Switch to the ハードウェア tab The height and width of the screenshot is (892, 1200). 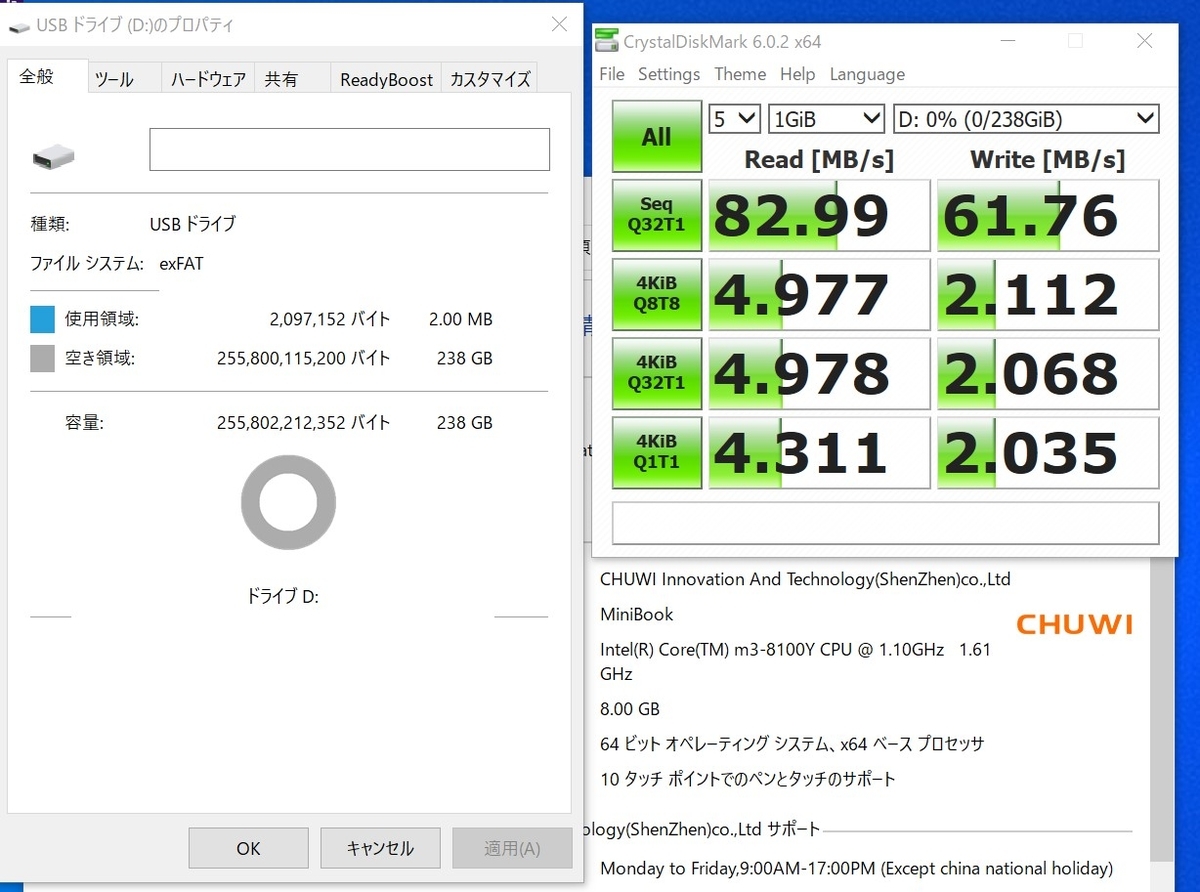pyautogui.click(x=208, y=79)
